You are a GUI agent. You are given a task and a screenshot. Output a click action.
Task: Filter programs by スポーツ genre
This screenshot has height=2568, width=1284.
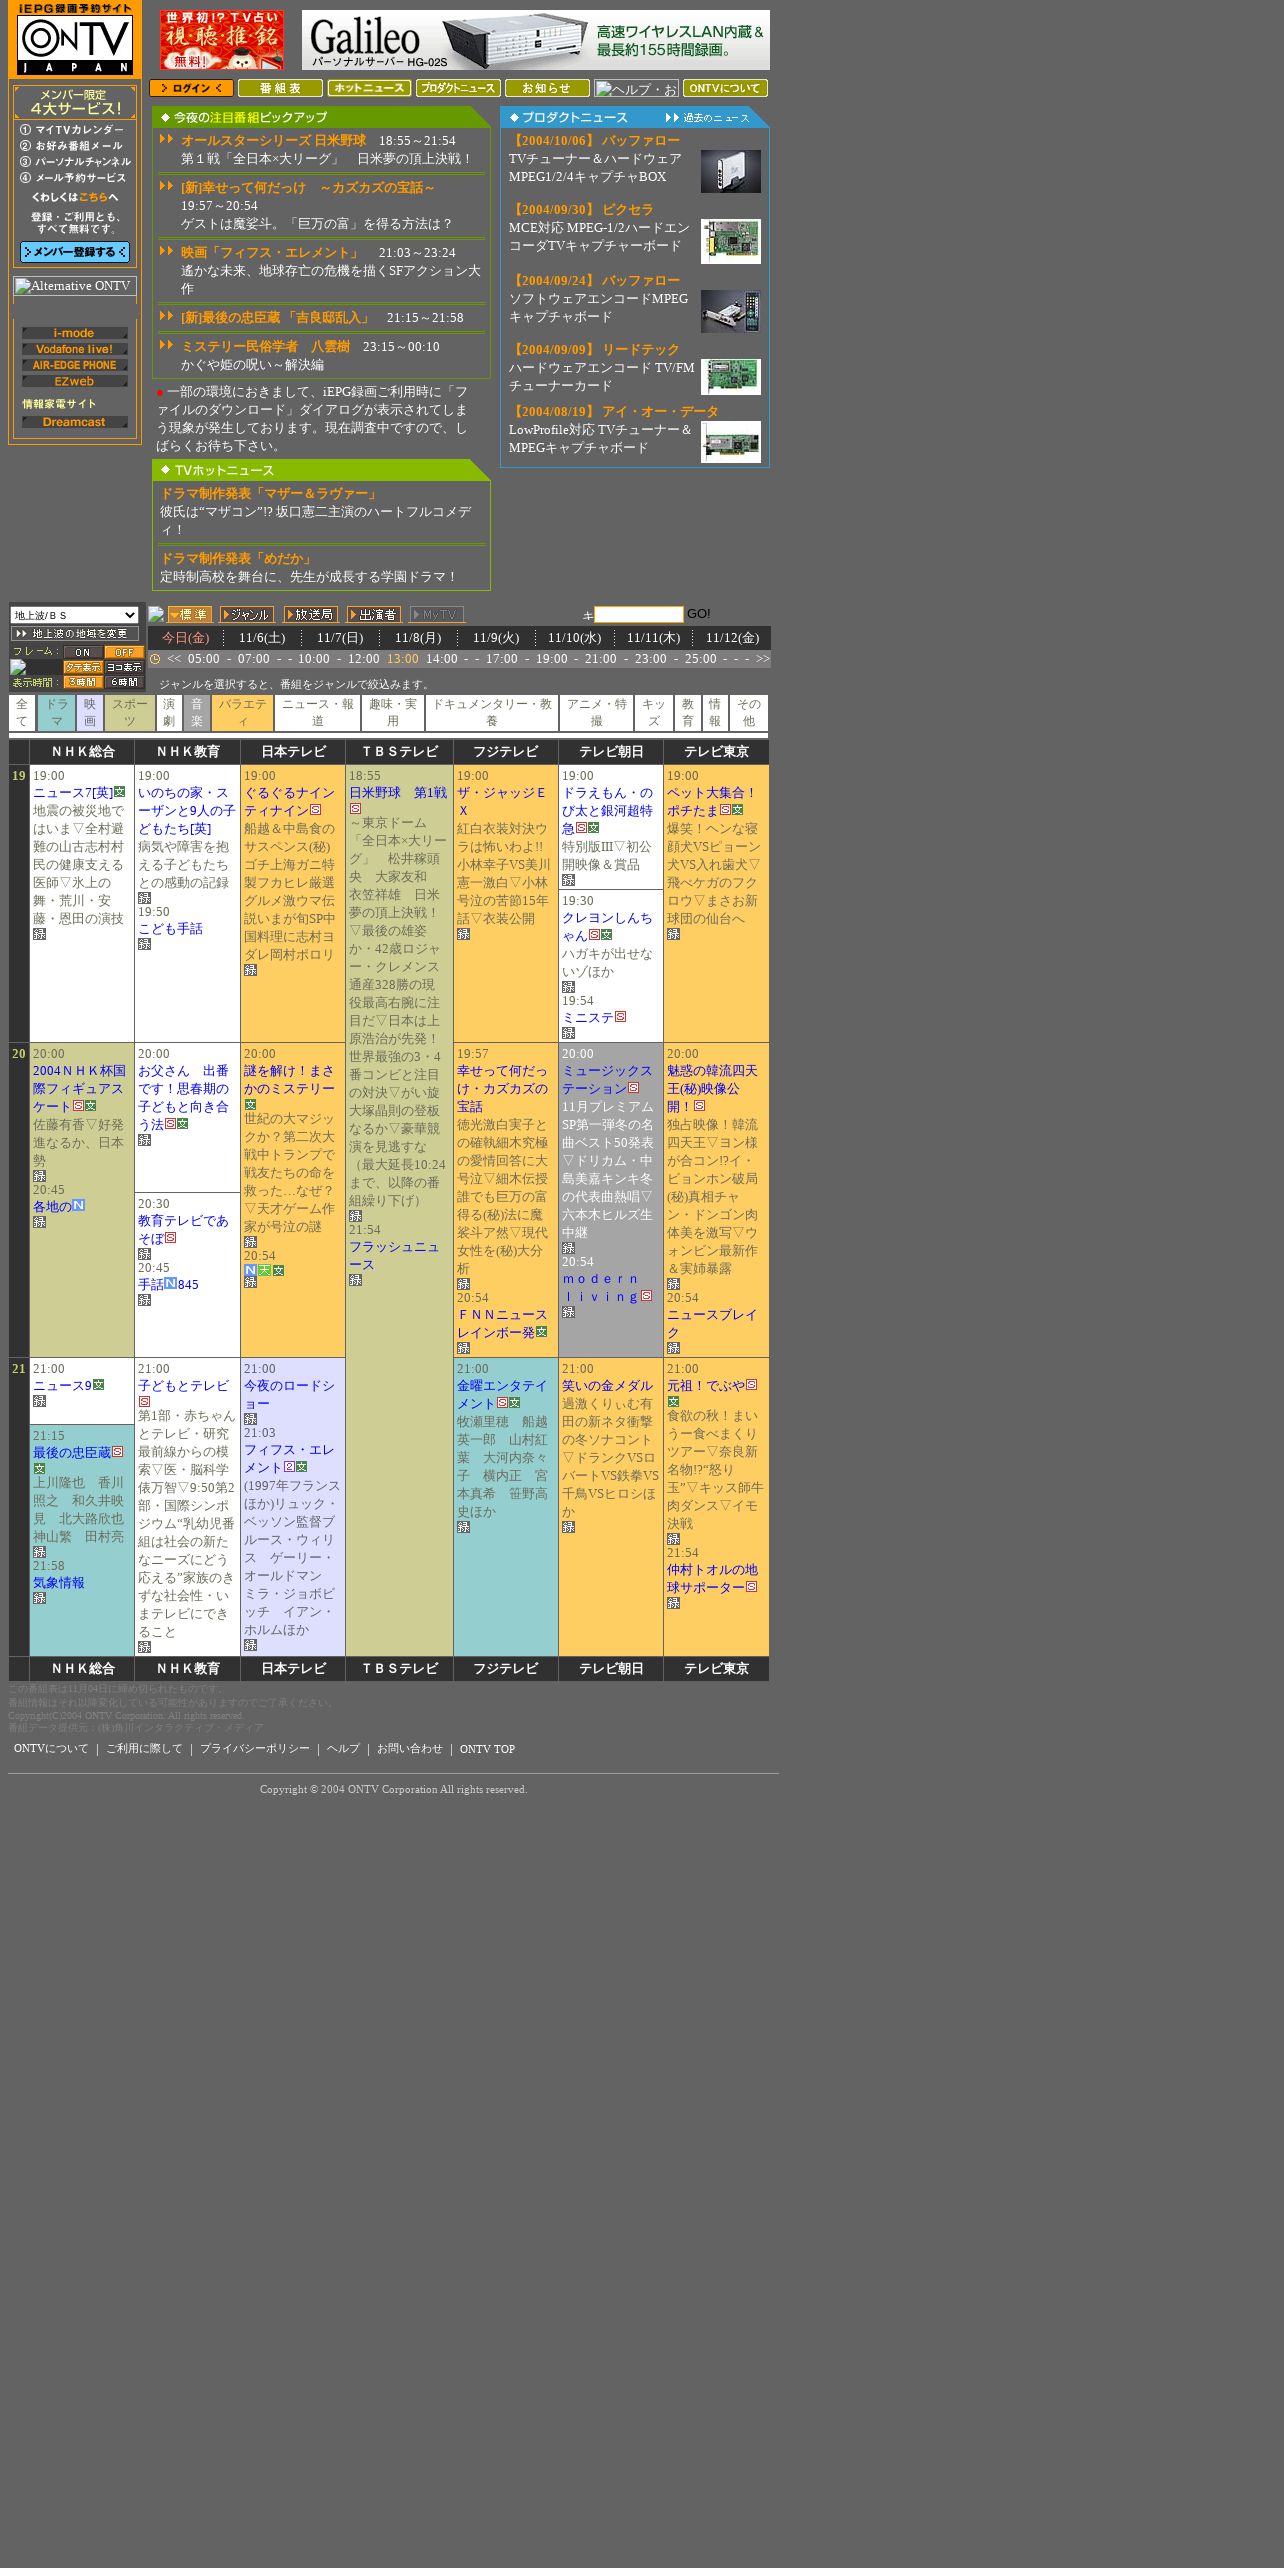click(x=130, y=713)
